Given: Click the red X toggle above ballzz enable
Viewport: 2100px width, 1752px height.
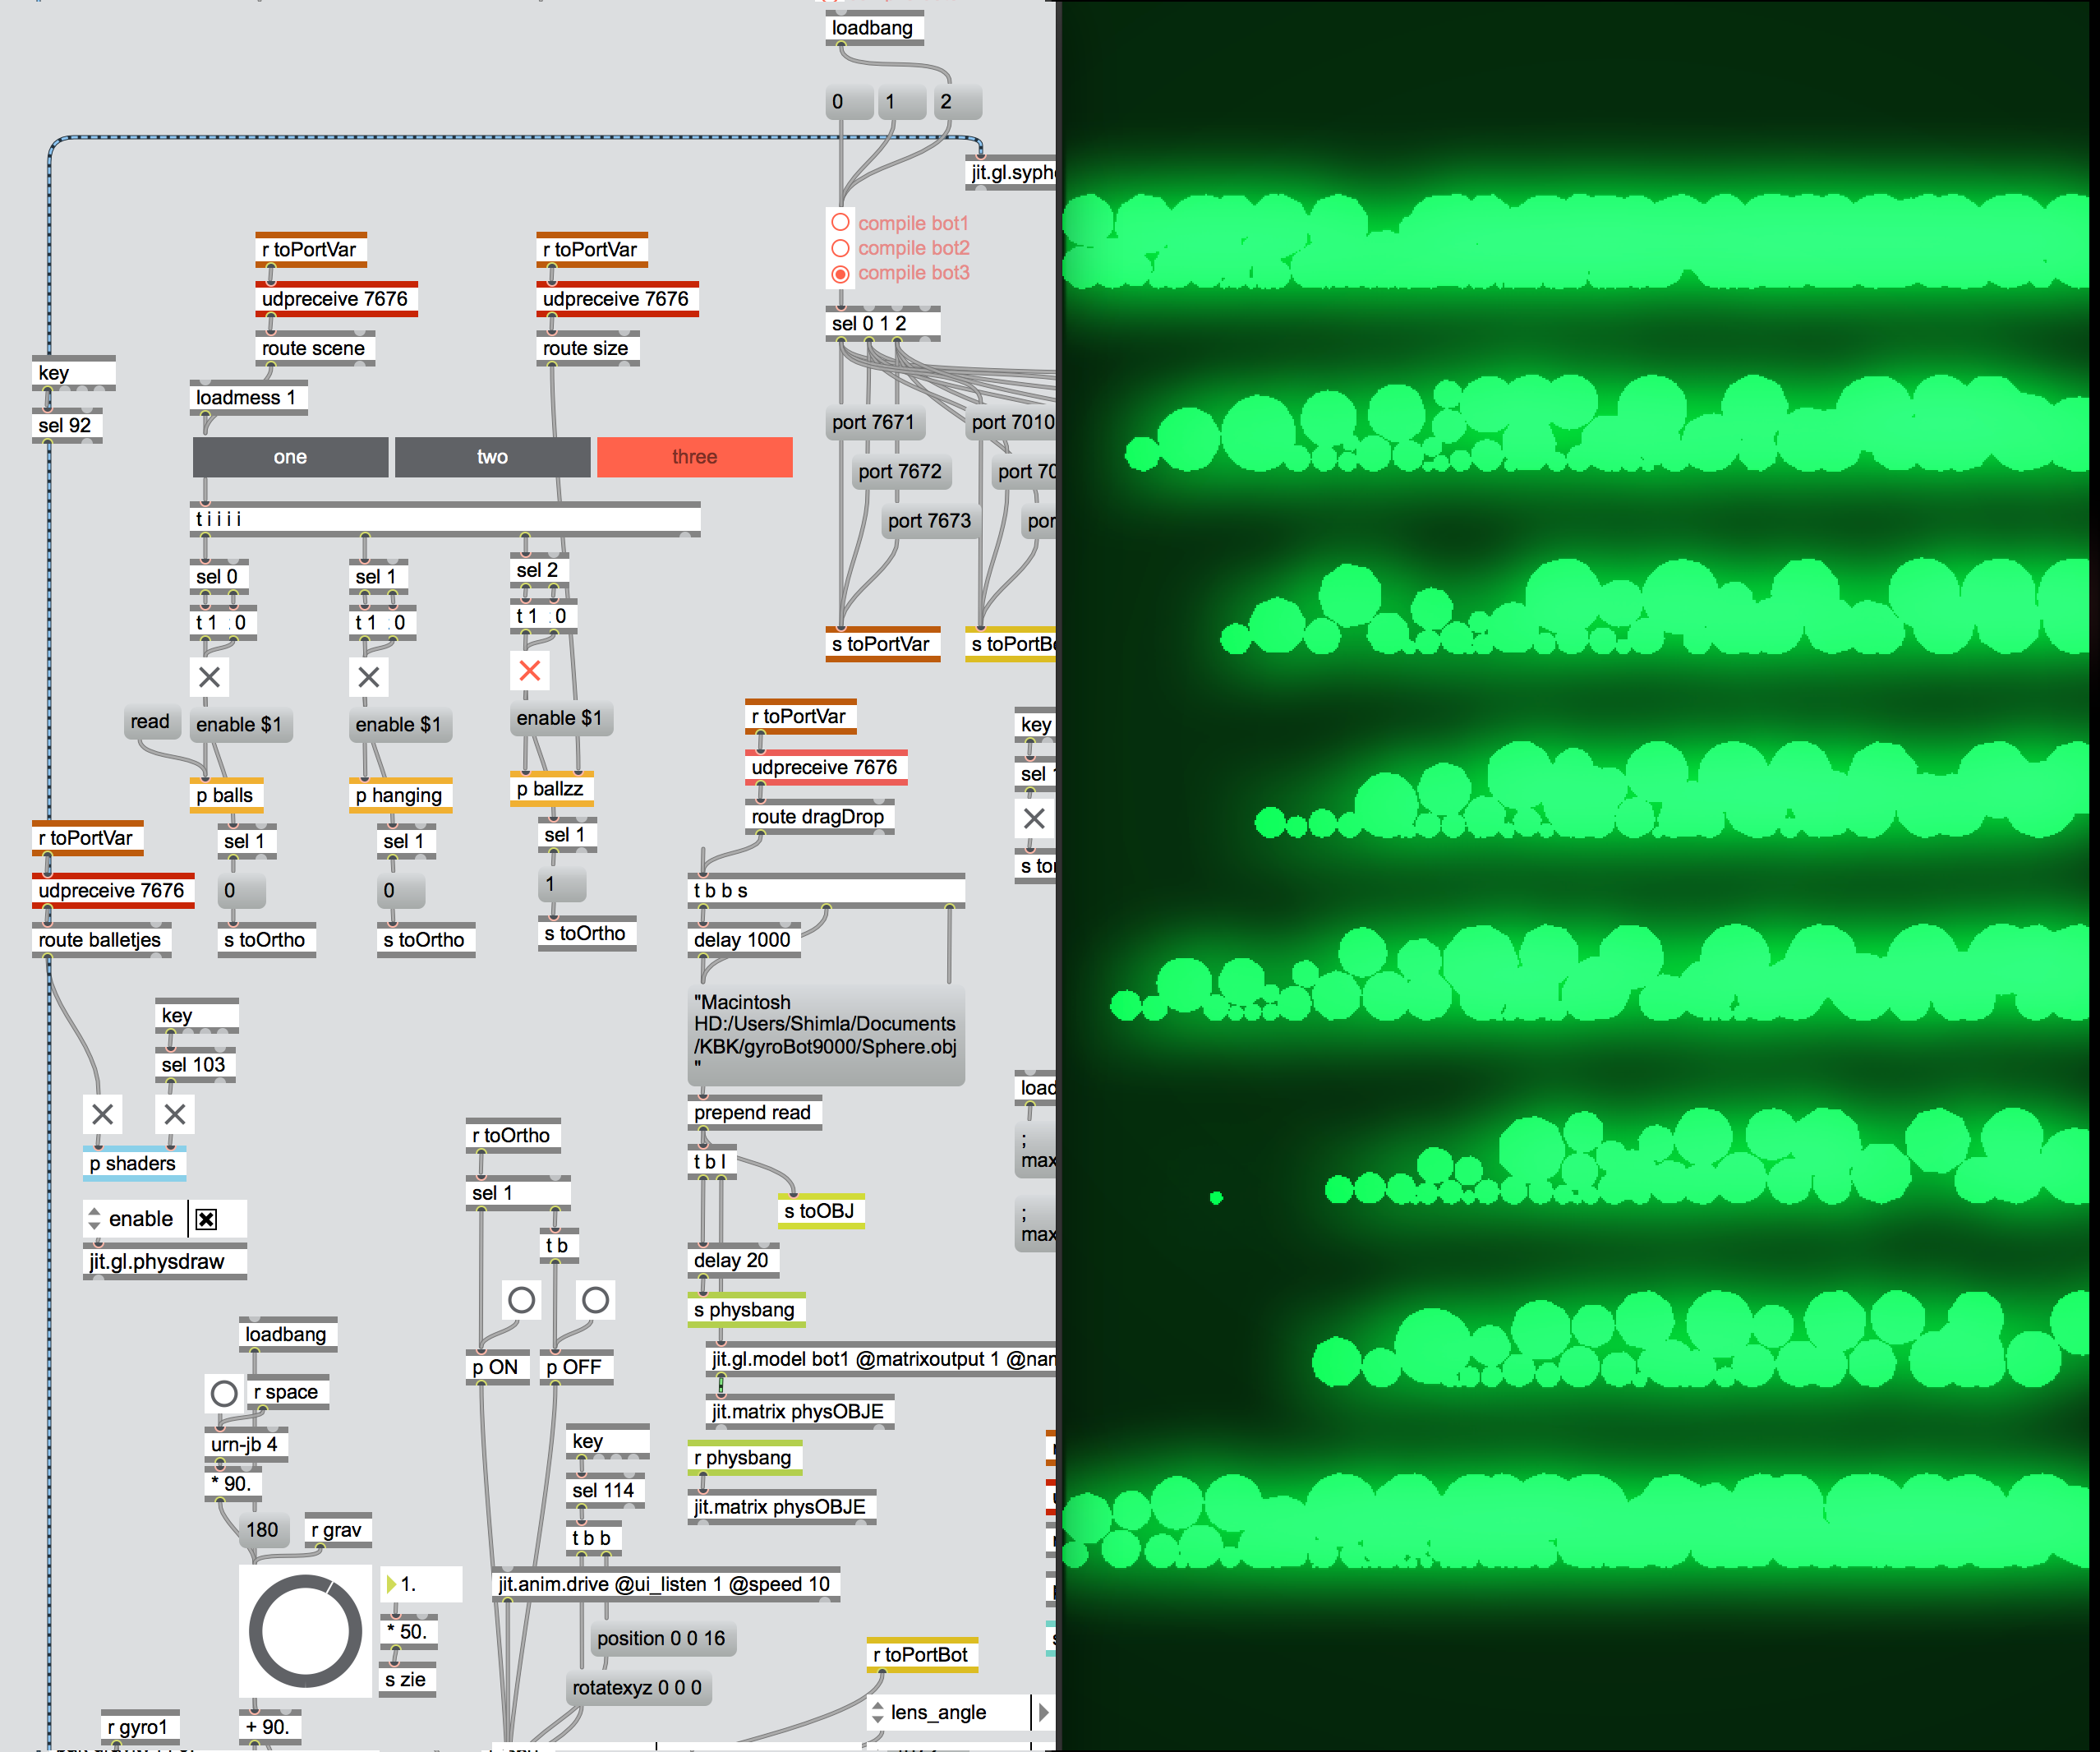Looking at the screenshot, I should 530,671.
